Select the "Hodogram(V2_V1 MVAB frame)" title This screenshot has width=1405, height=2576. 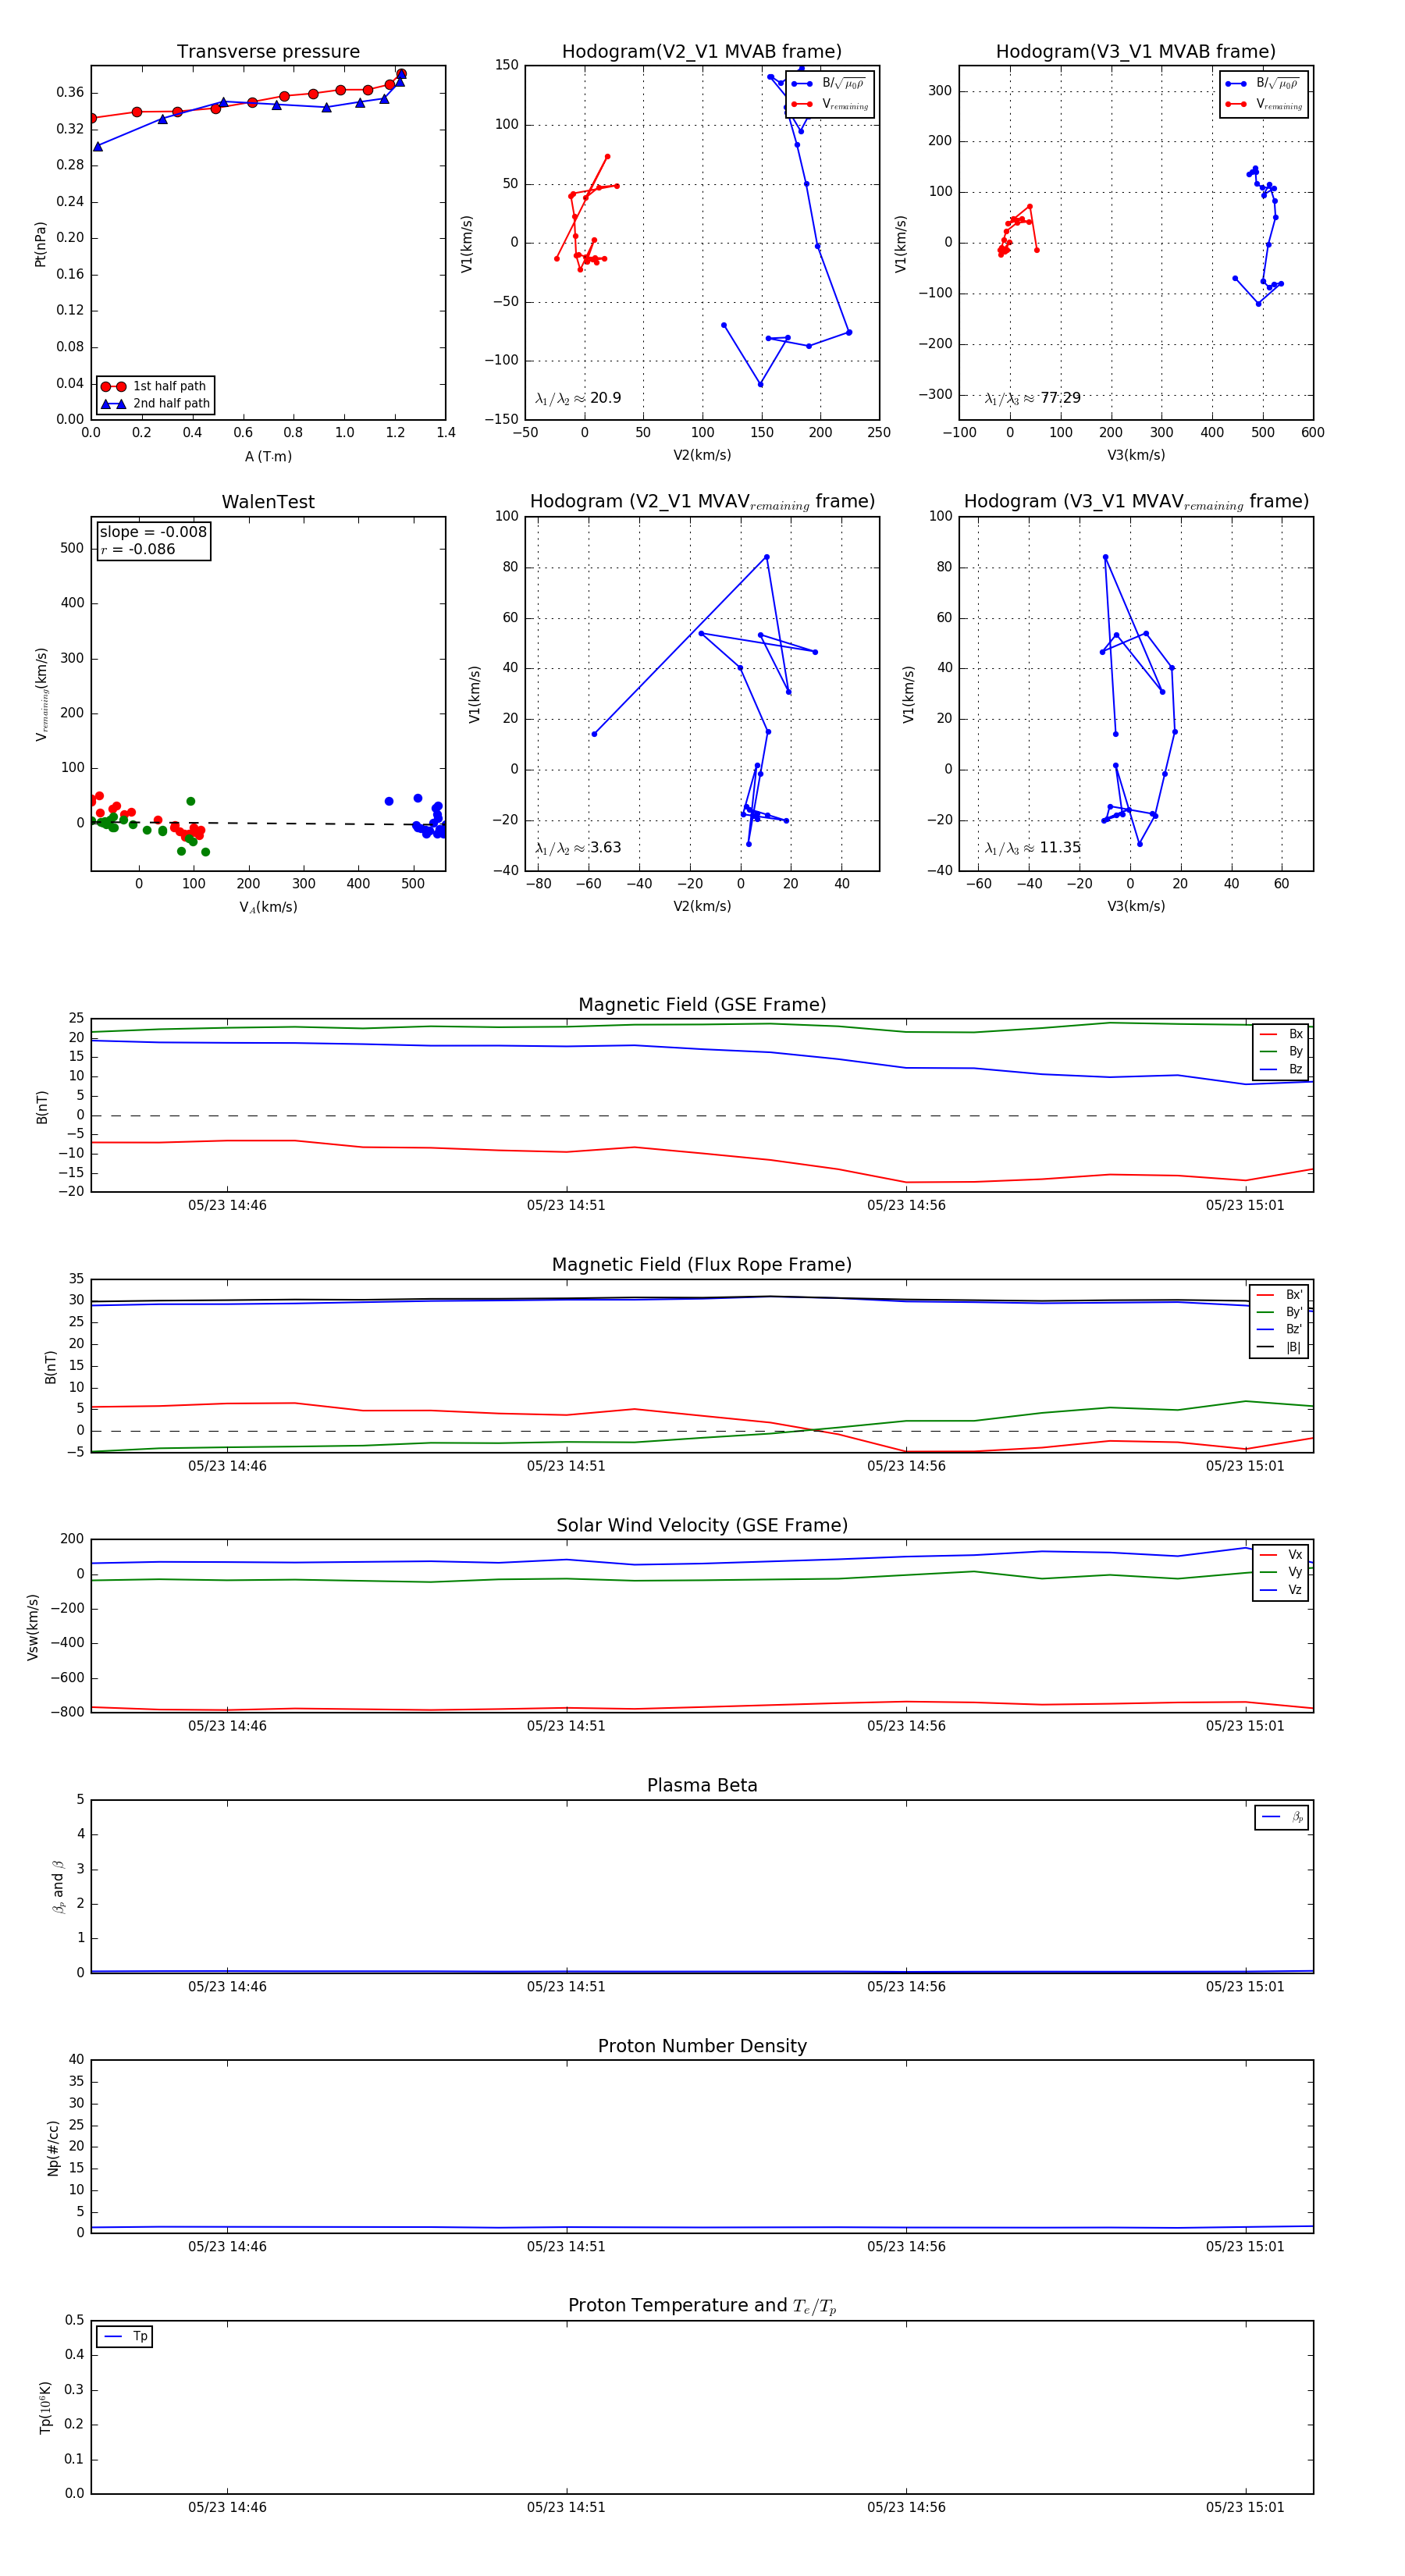[702, 52]
